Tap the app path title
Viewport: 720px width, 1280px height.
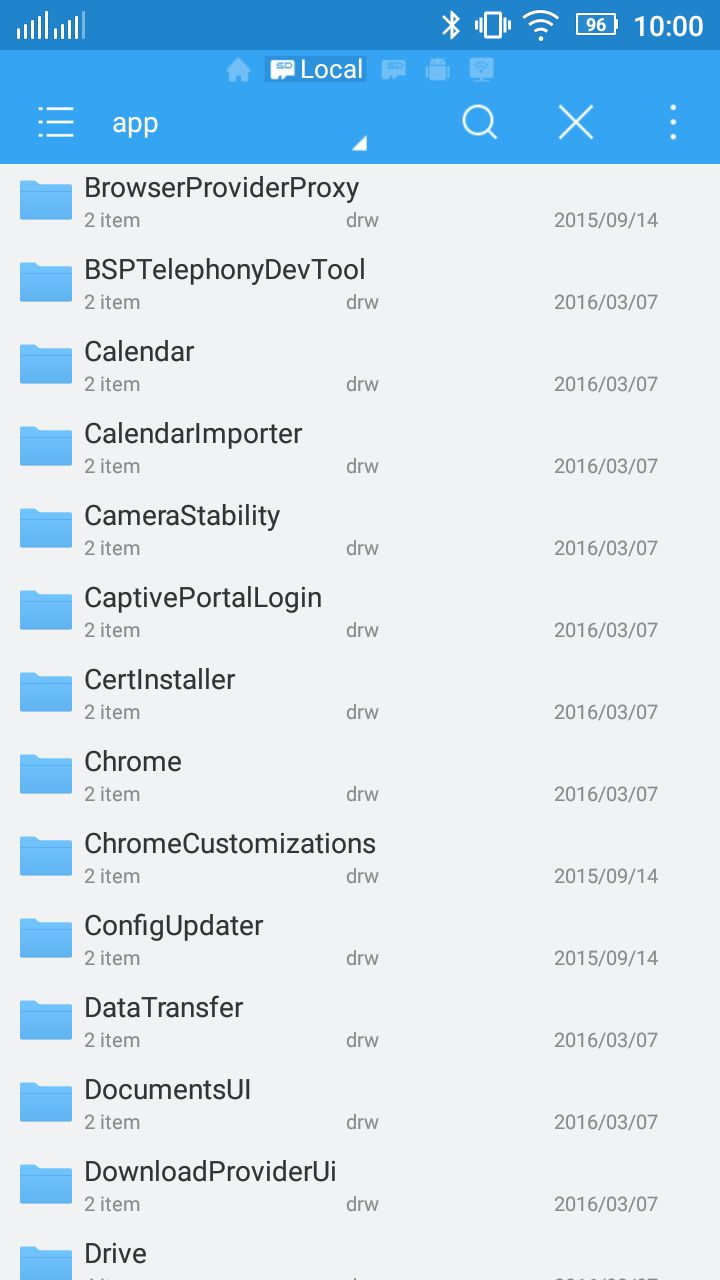135,123
